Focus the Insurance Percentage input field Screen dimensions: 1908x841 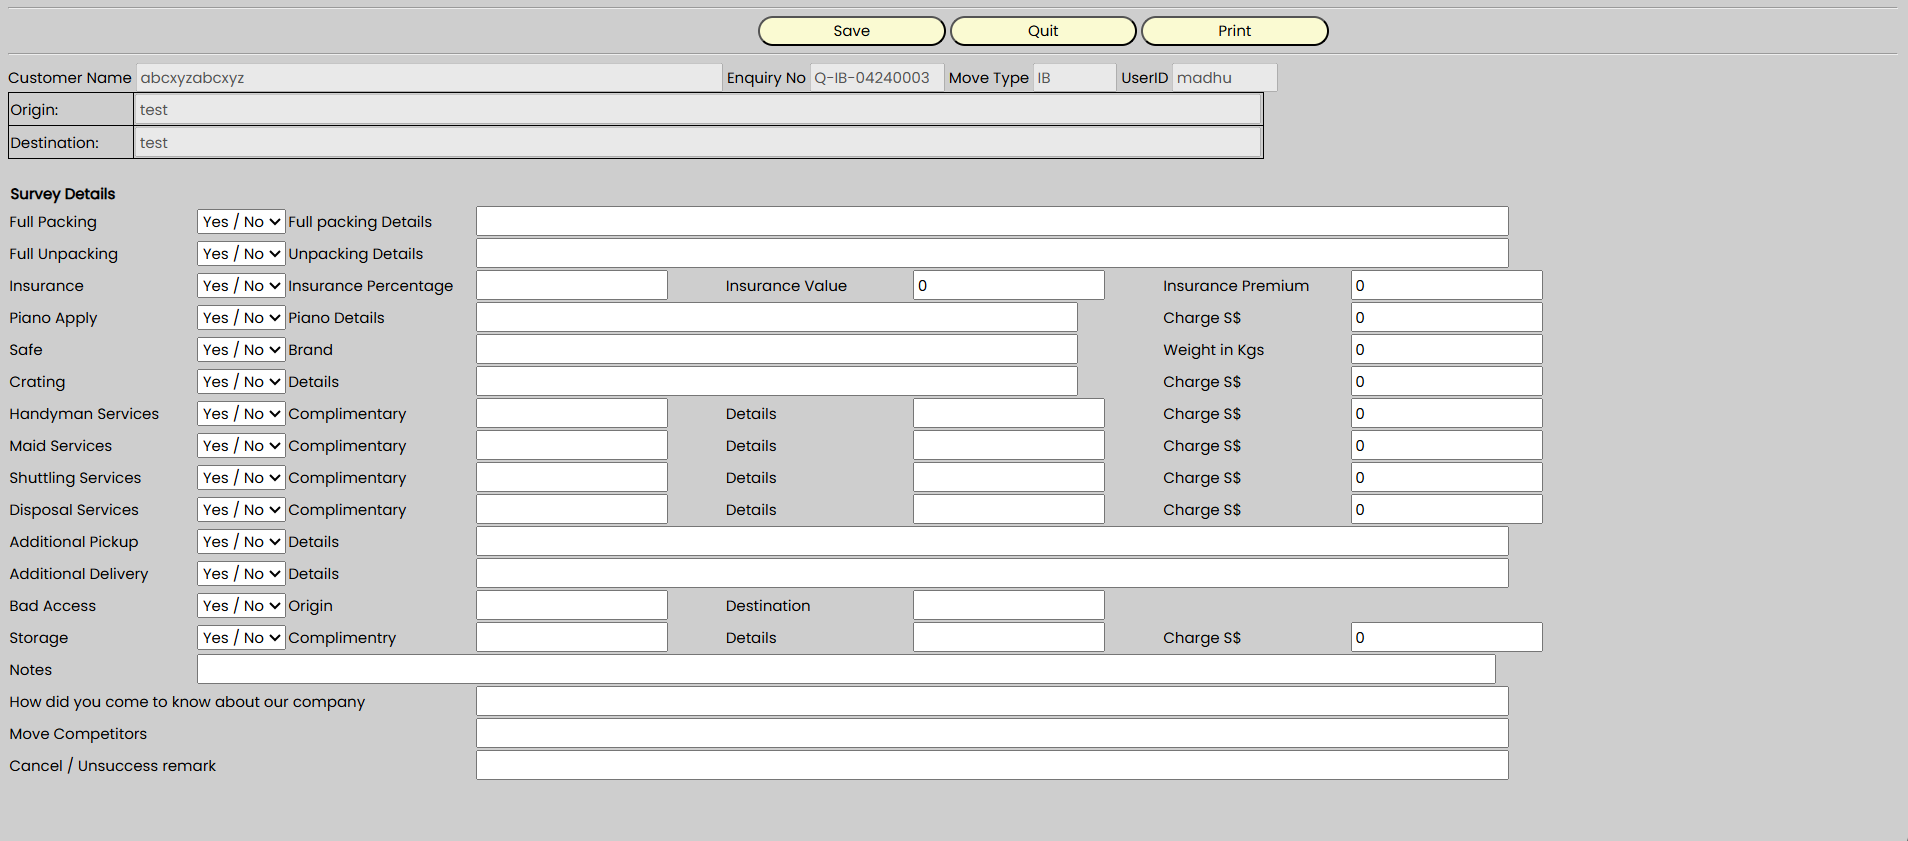[571, 286]
